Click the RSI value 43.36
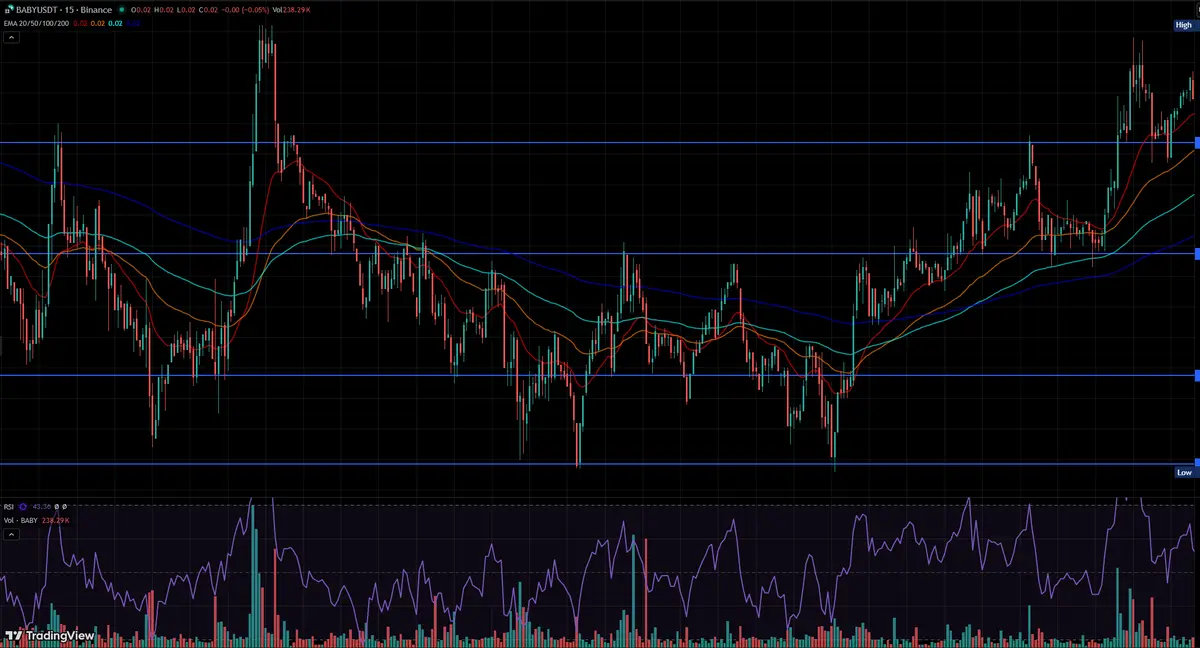 click(42, 506)
